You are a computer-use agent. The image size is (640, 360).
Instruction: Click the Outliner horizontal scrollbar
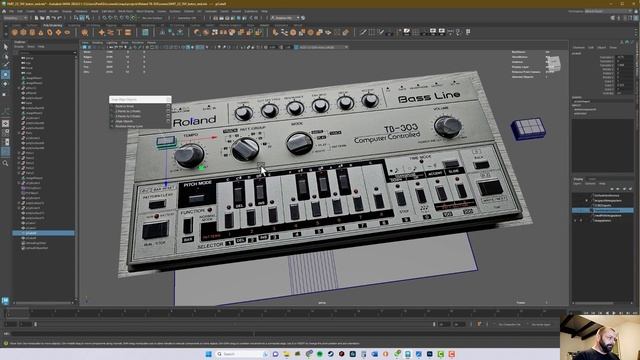tap(43, 303)
